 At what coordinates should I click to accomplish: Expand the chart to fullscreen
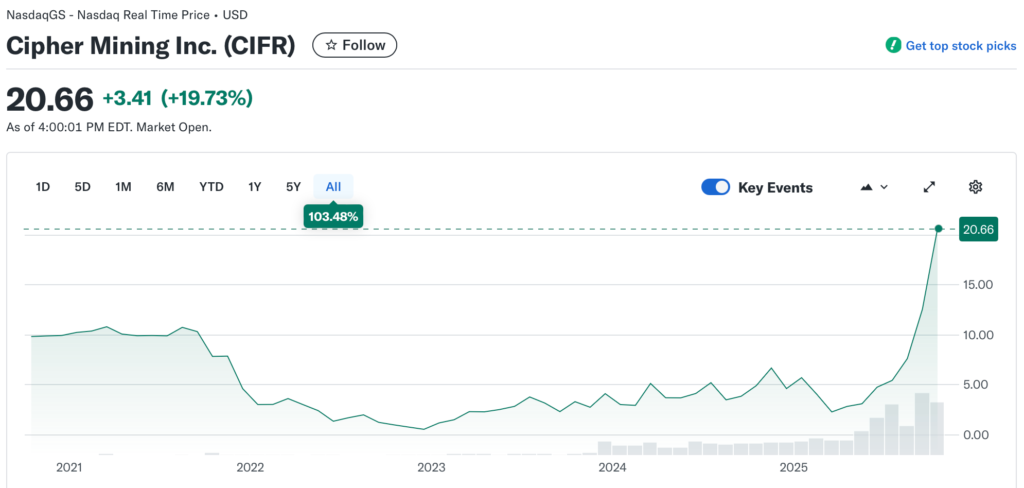[x=929, y=187]
